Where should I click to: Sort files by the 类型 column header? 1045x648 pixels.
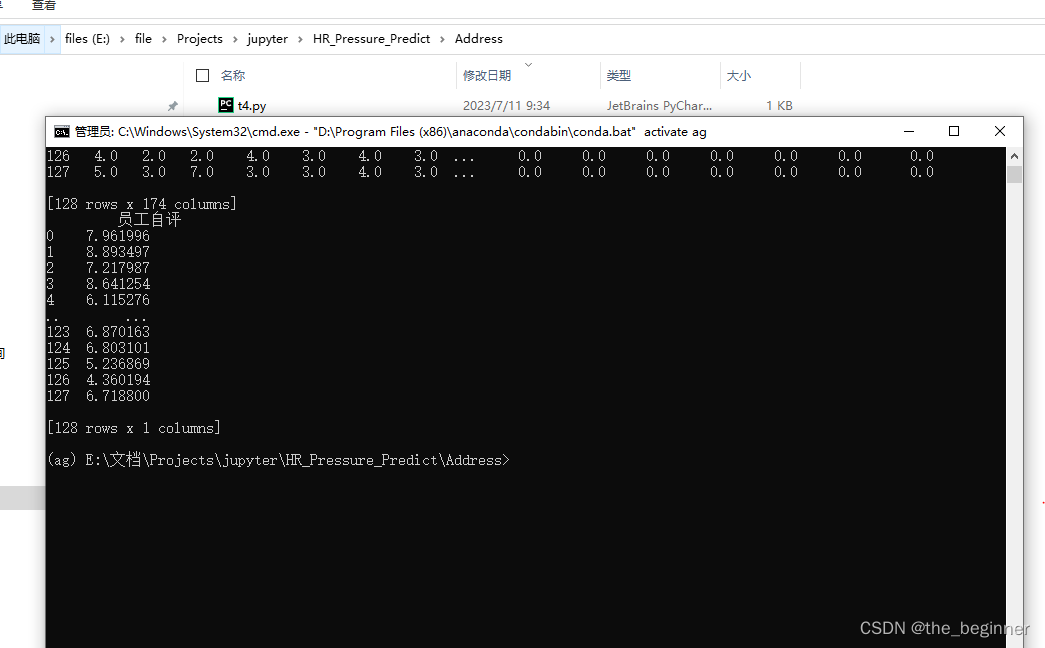618,75
